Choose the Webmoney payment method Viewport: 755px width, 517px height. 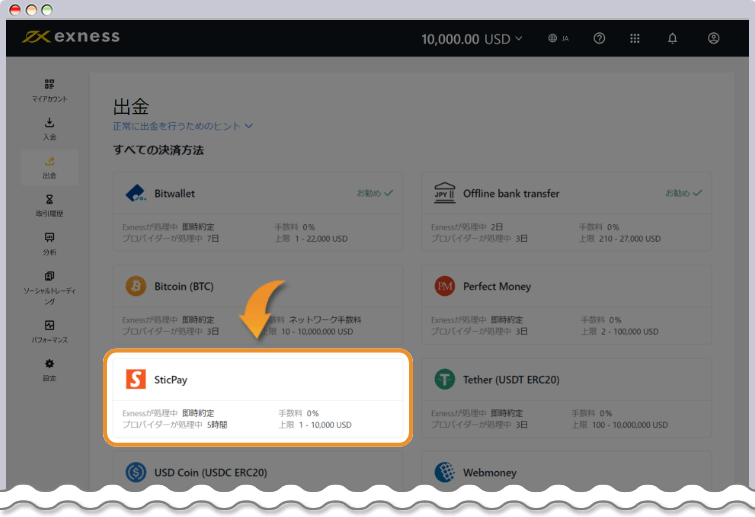(x=566, y=472)
